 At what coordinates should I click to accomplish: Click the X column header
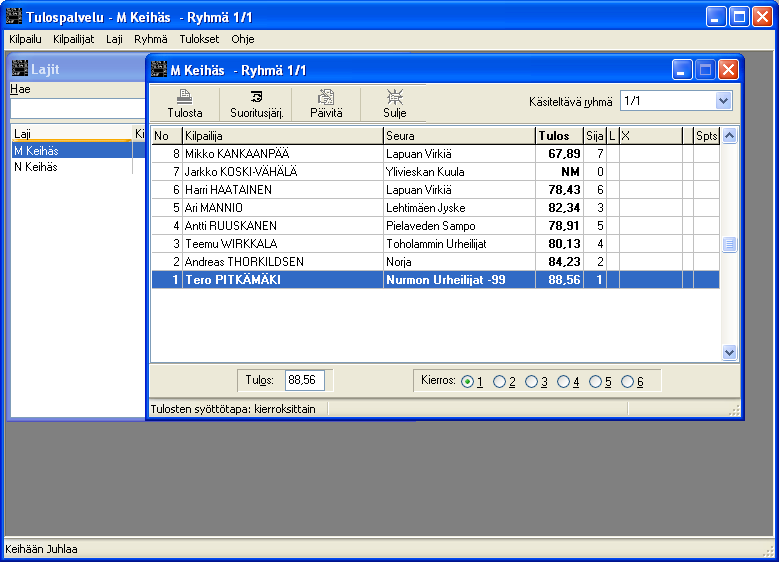(651, 136)
